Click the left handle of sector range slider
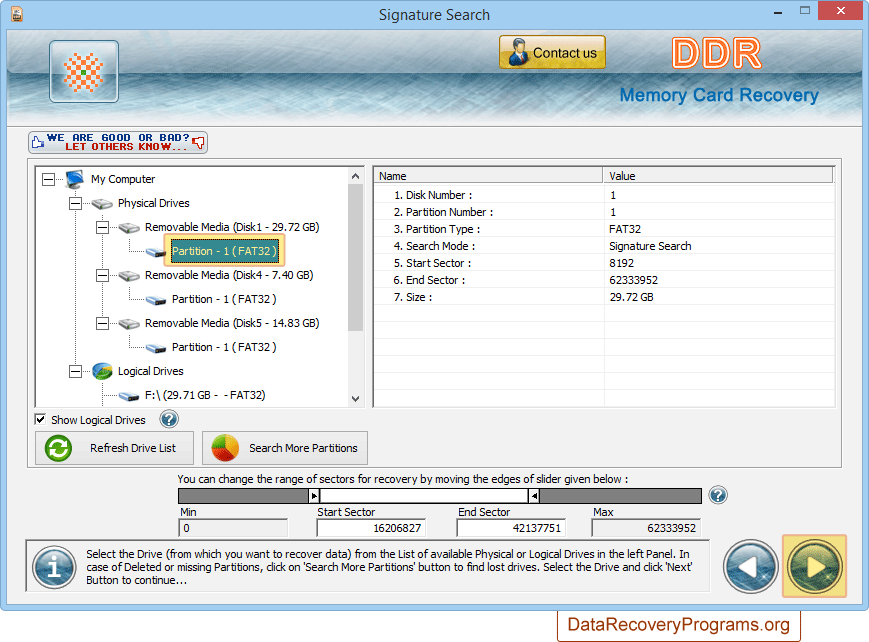 (x=314, y=495)
